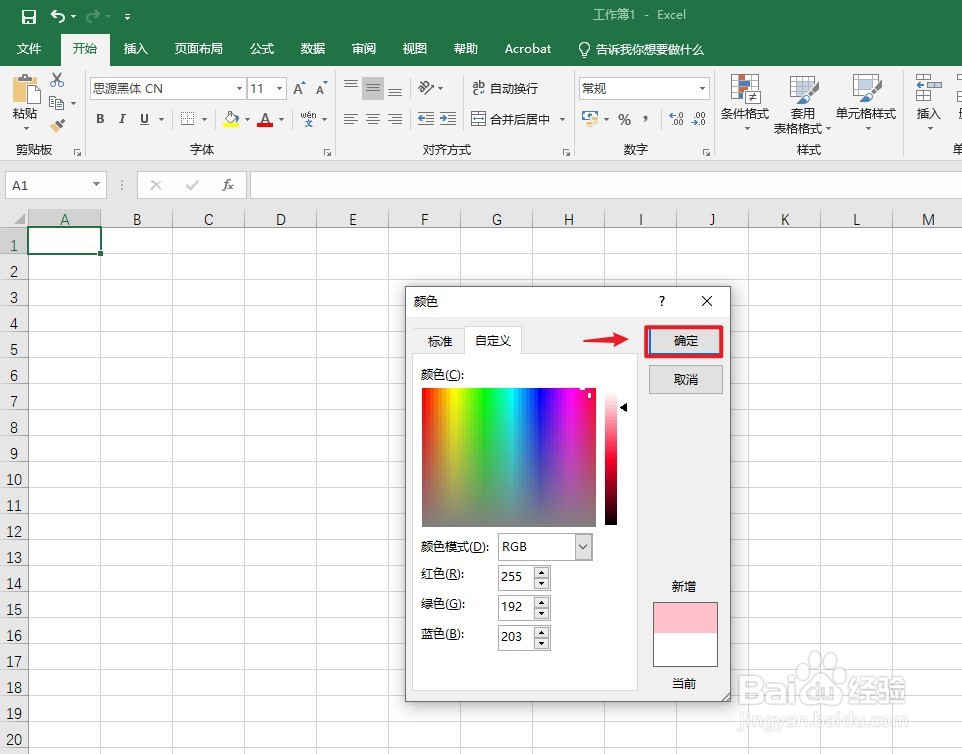
Task: Open the number format dropdown 常规
Action: click(x=702, y=89)
